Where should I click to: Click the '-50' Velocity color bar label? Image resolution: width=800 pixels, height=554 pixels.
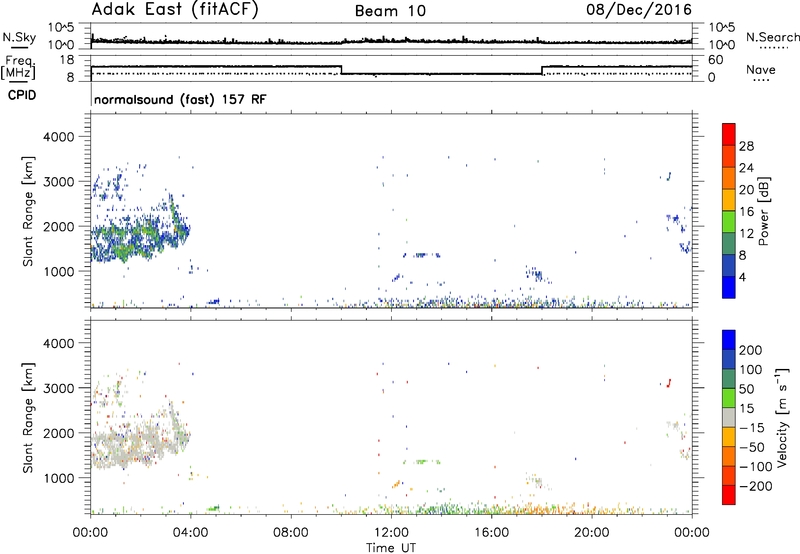(751, 447)
